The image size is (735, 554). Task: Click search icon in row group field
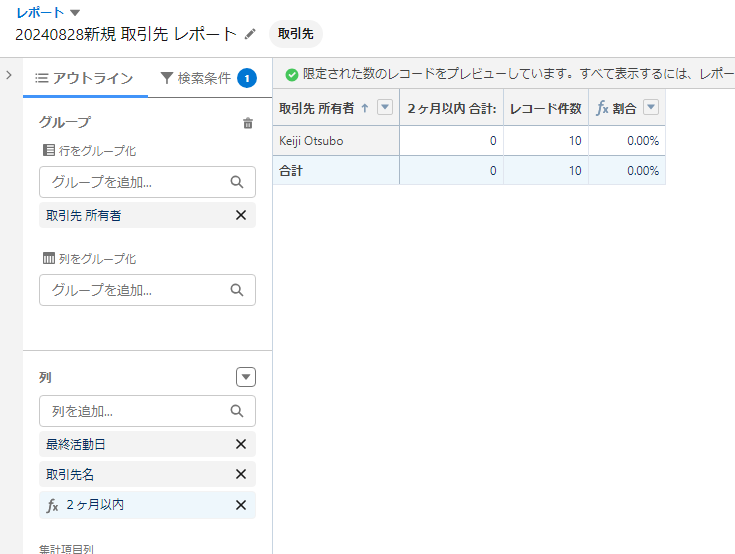237,182
